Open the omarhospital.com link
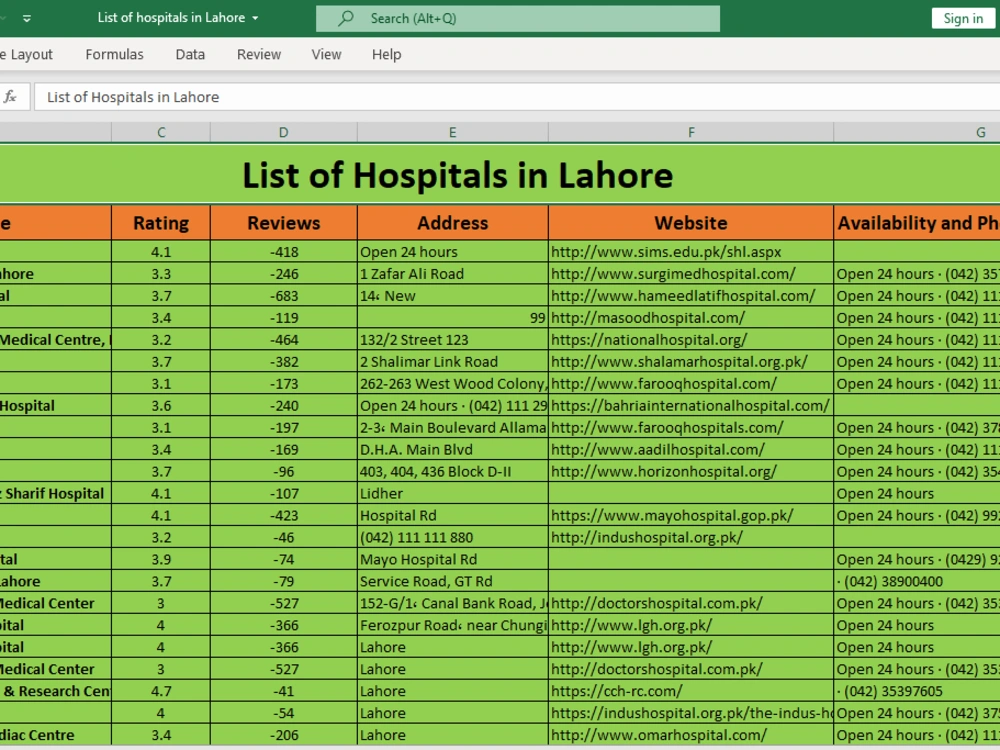1000x750 pixels. tap(659, 735)
